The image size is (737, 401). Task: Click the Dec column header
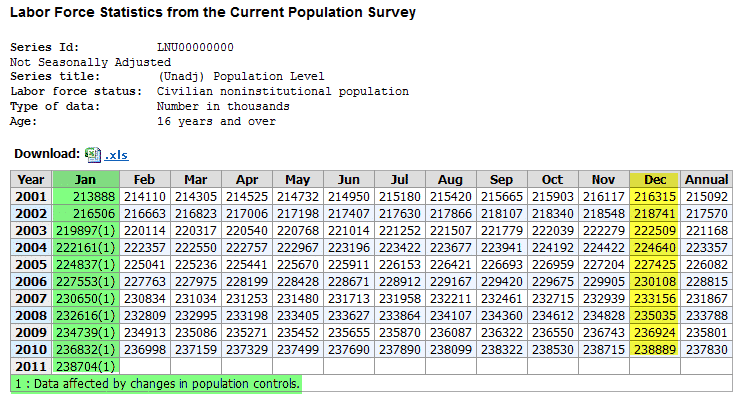[655, 179]
